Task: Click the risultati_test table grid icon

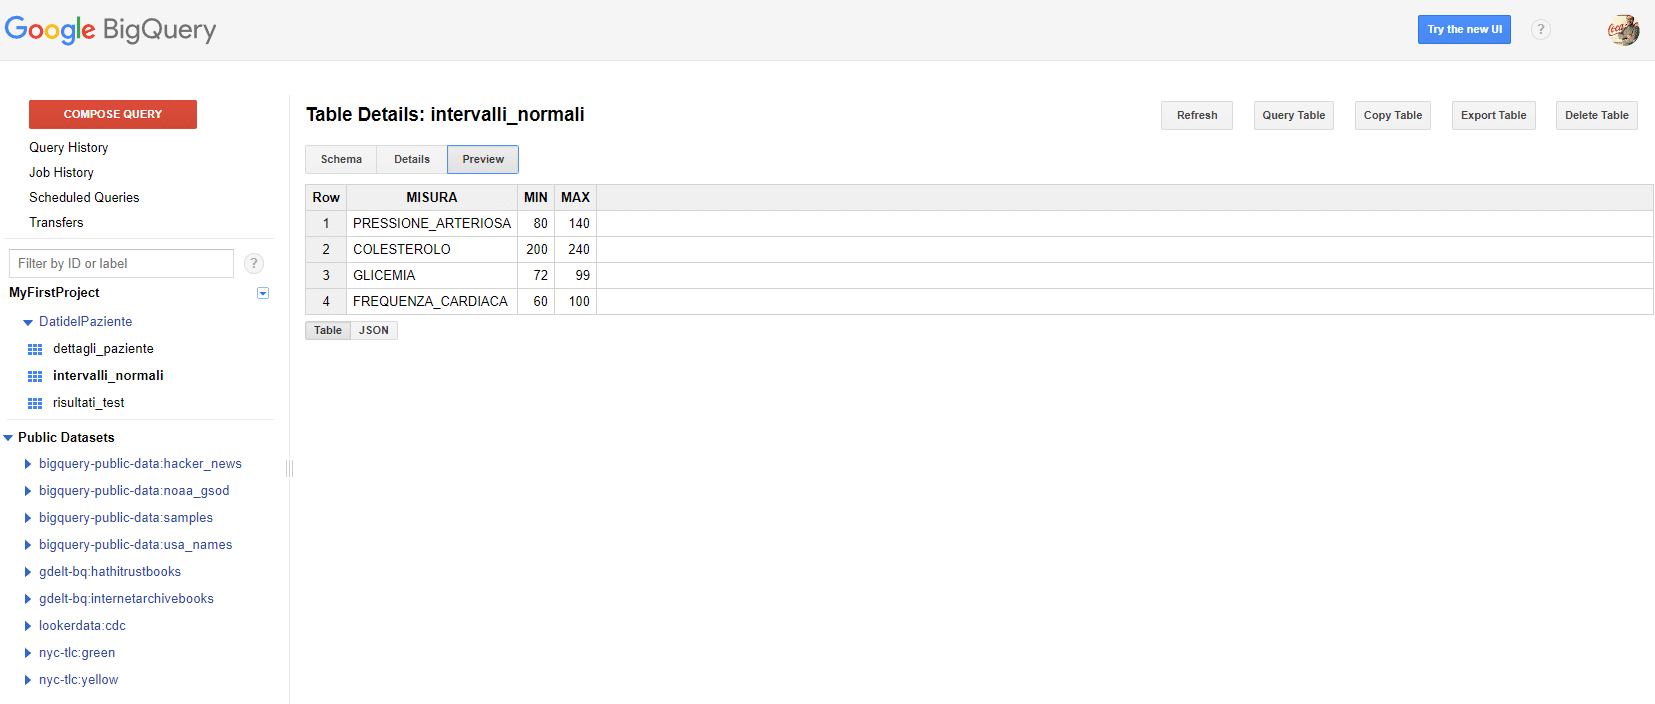Action: [35, 403]
